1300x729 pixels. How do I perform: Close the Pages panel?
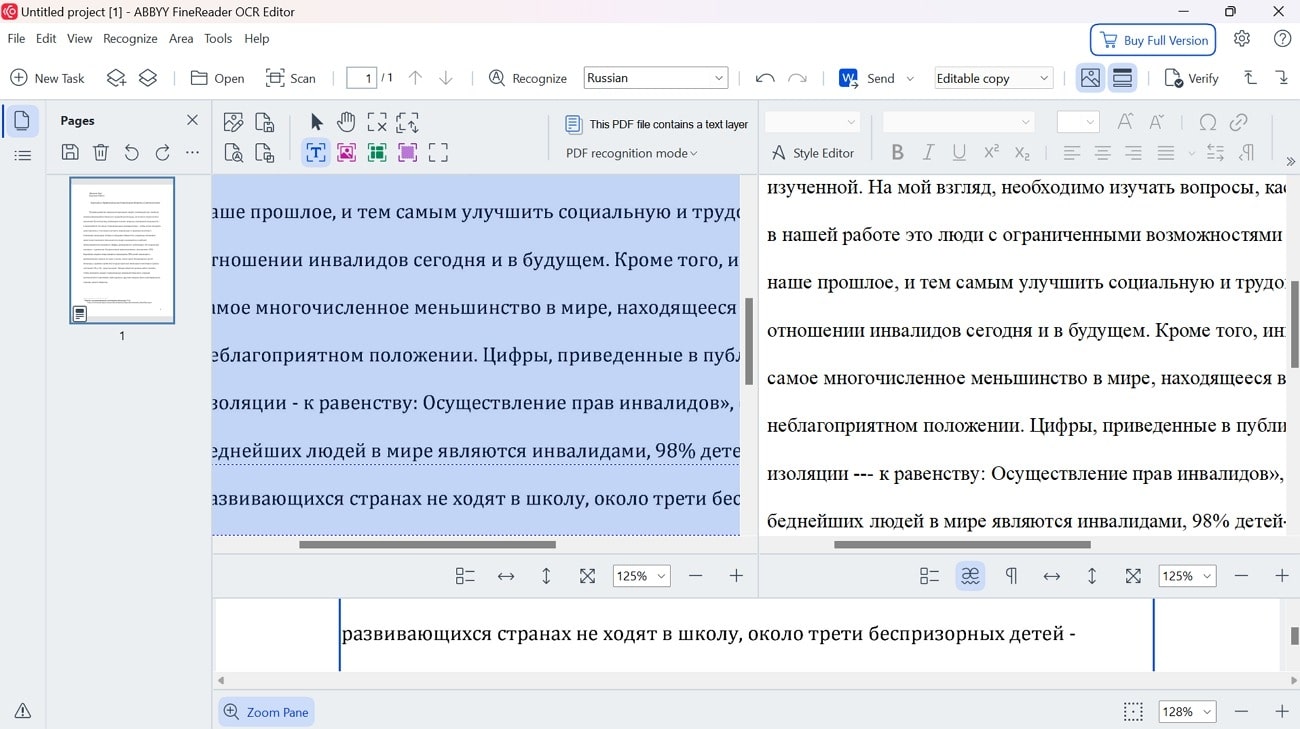click(192, 120)
